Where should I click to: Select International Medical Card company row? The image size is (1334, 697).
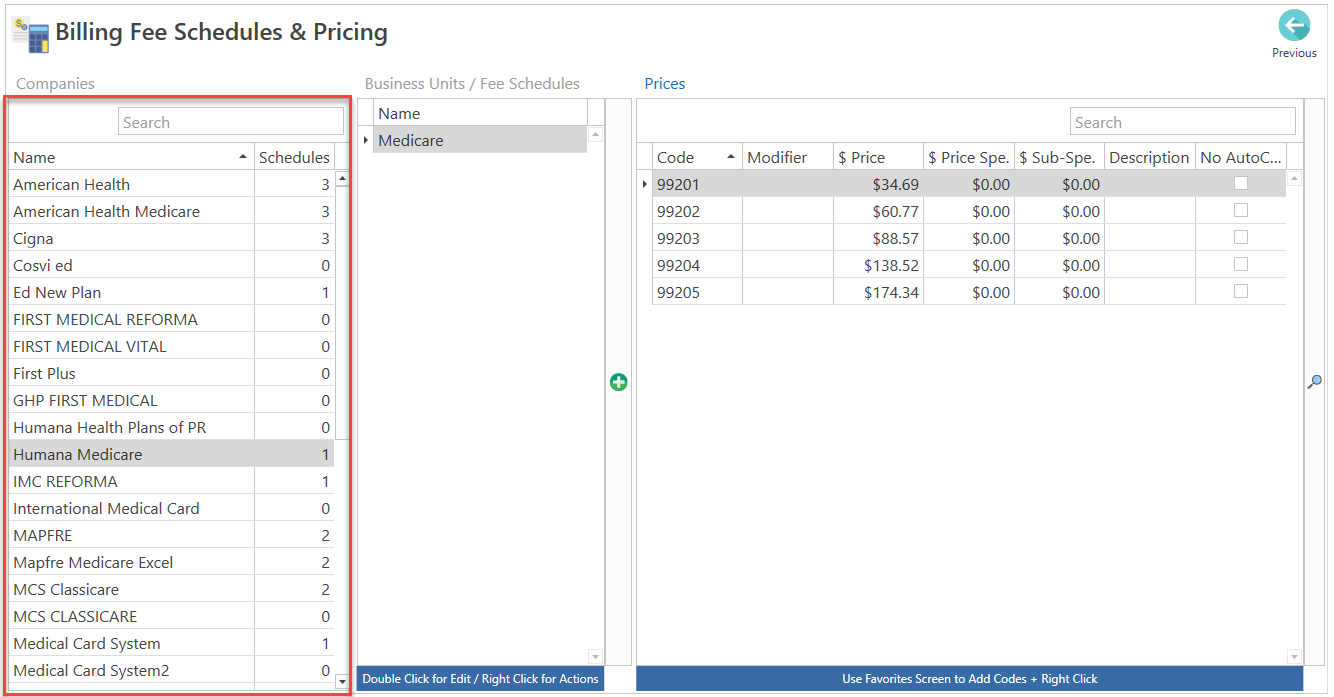click(172, 508)
